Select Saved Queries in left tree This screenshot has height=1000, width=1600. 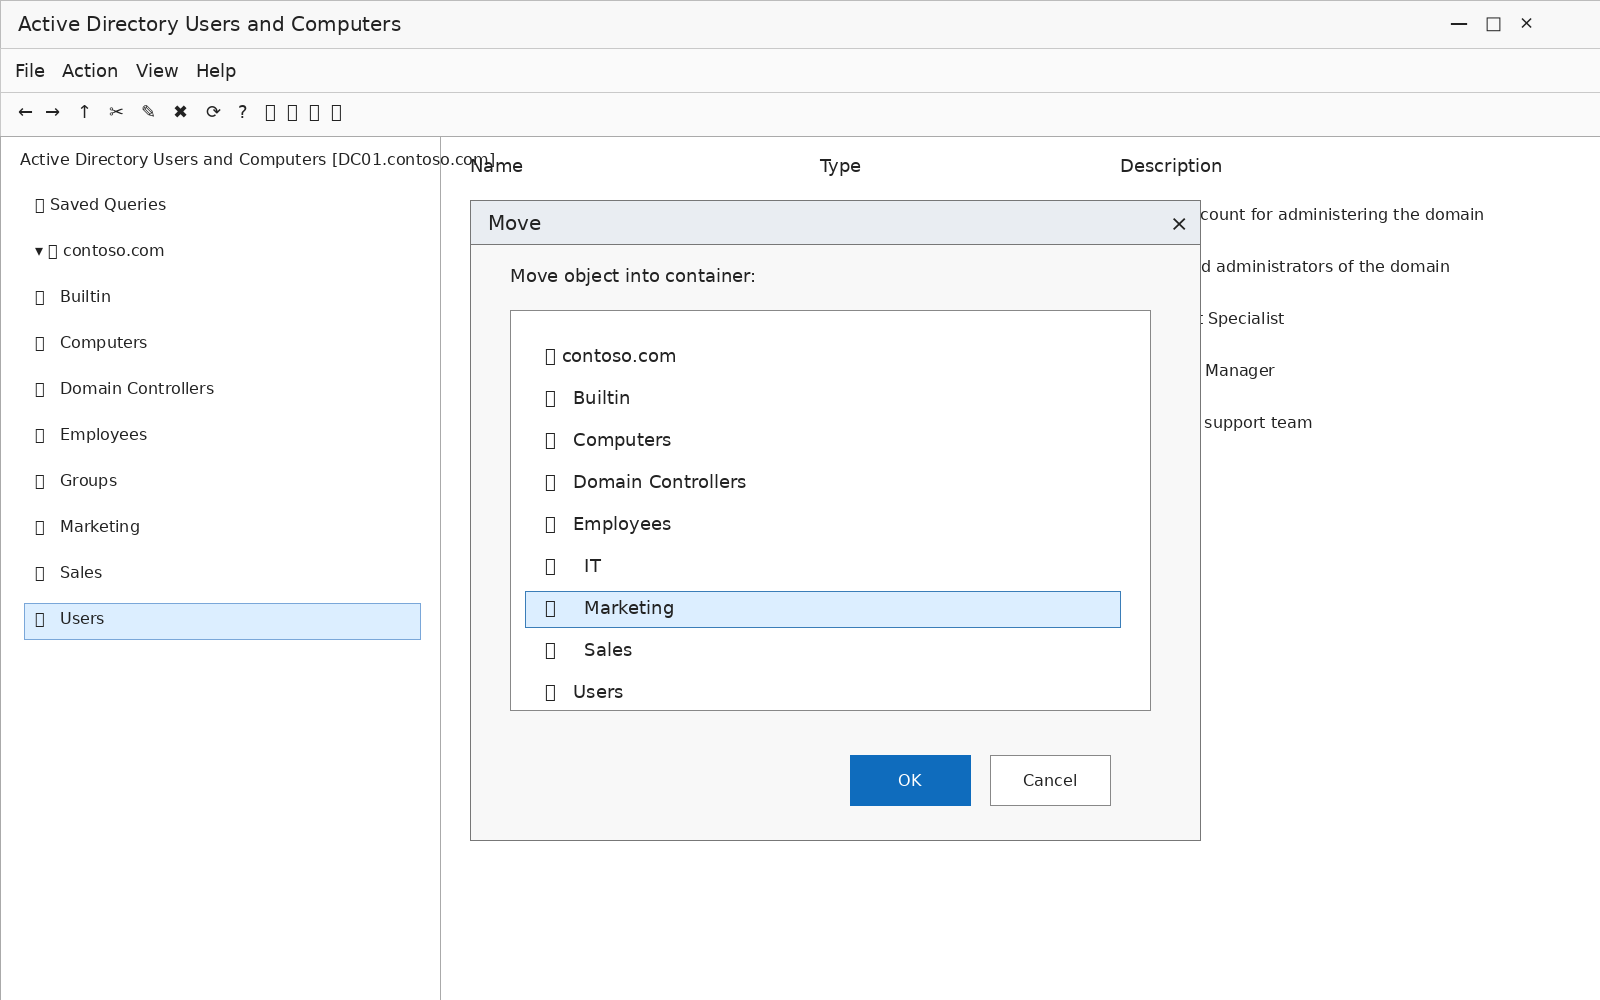pyautogui.click(x=101, y=204)
